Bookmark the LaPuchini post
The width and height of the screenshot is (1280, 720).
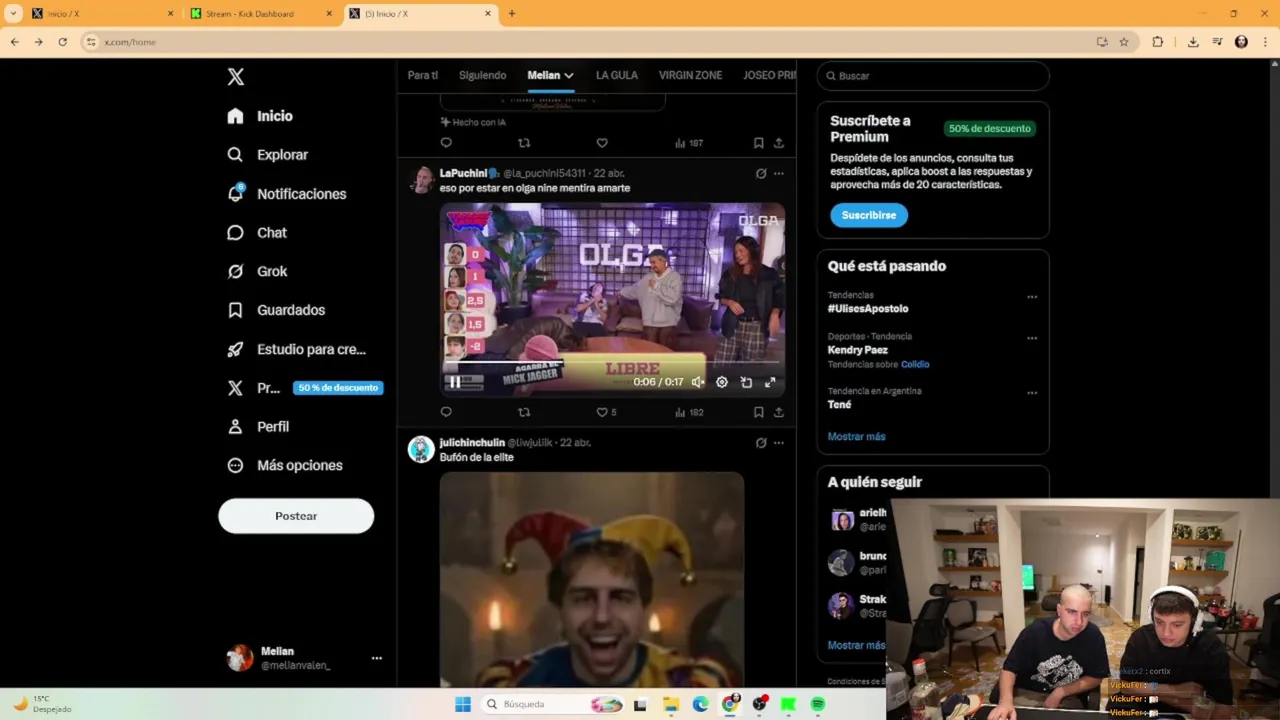pyautogui.click(x=758, y=412)
